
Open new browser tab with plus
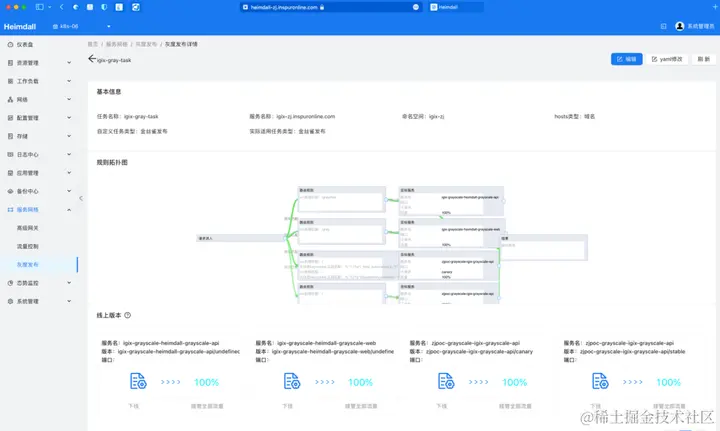(714, 7)
